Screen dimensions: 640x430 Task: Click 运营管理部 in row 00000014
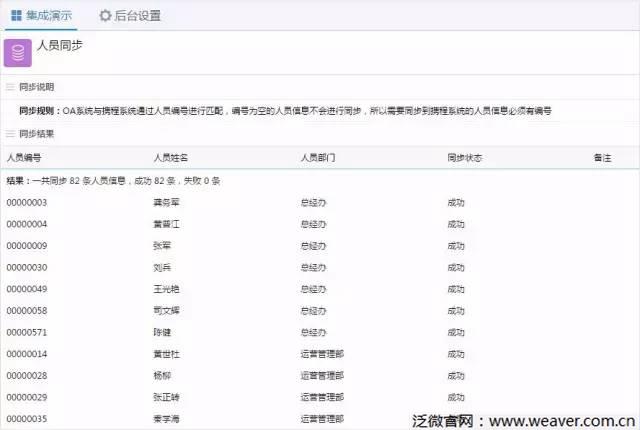tap(322, 354)
